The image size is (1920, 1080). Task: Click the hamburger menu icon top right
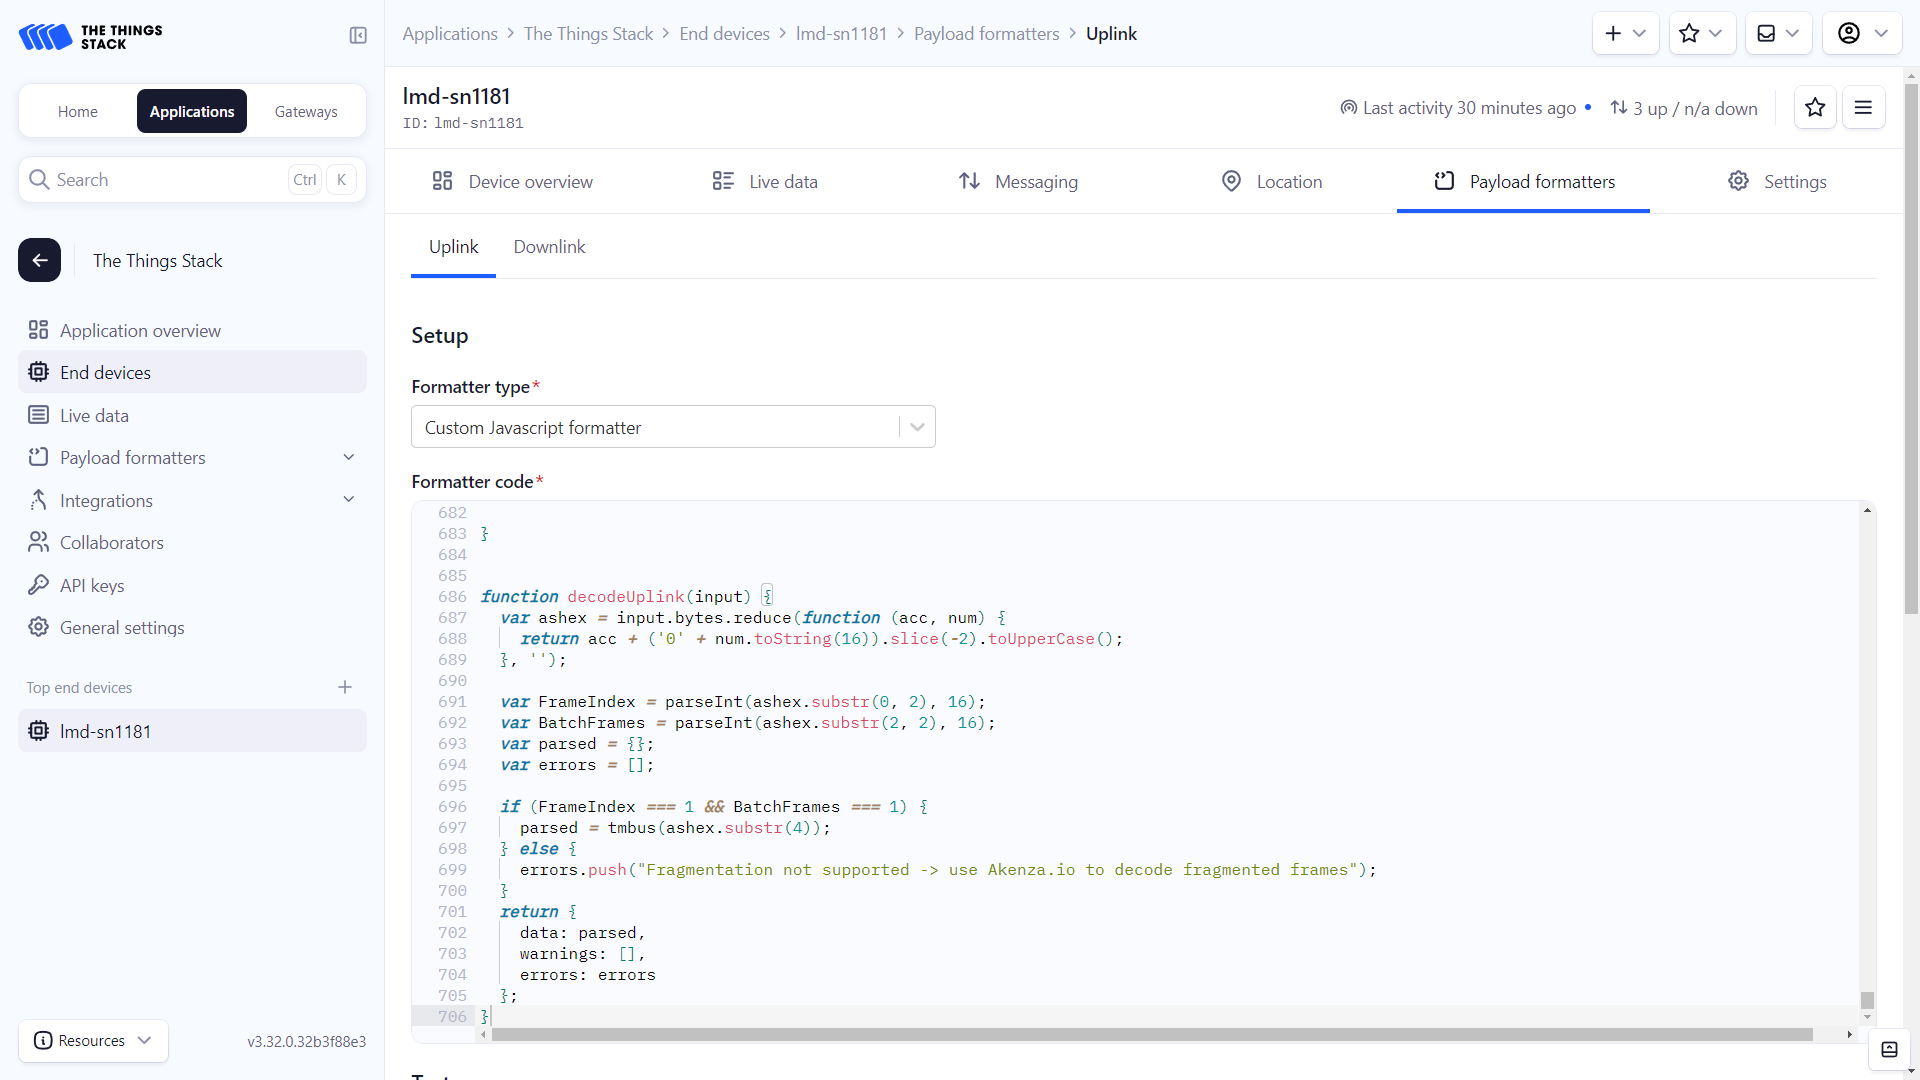1865,107
